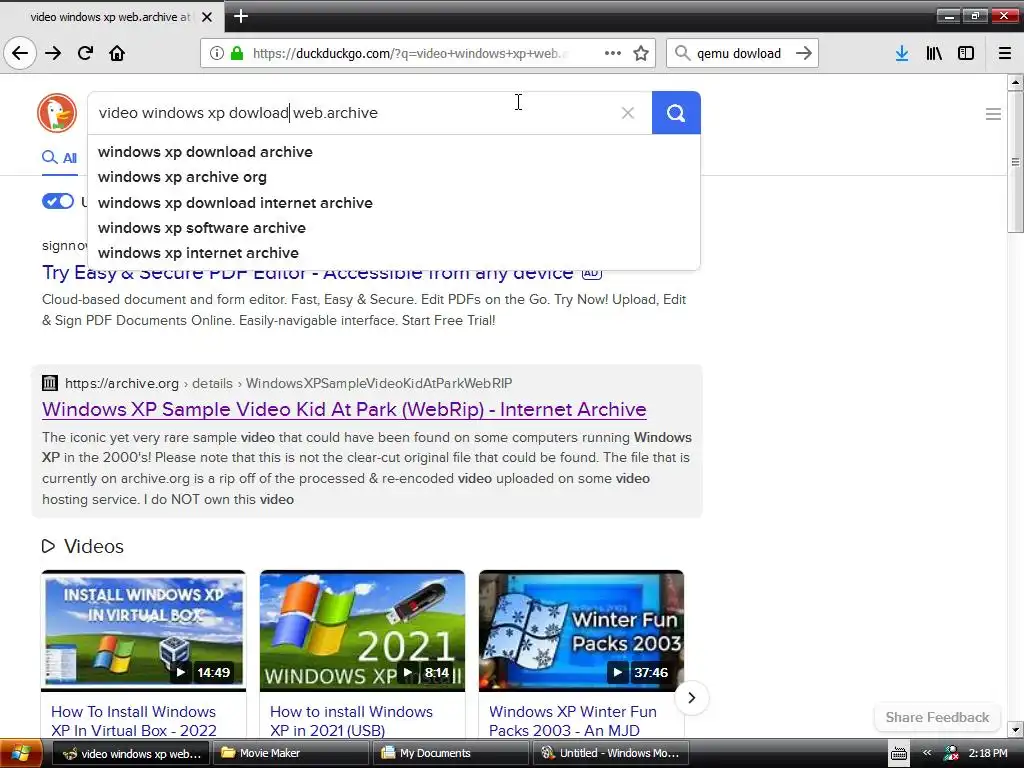Image resolution: width=1024 pixels, height=768 pixels.
Task: Select the All results tab
Action: pyautogui.click(x=59, y=158)
